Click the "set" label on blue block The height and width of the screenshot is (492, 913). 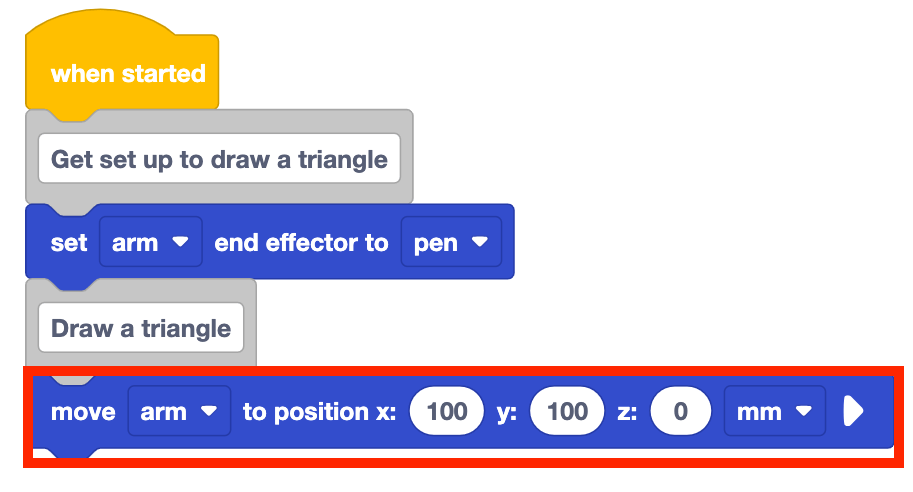coord(69,243)
